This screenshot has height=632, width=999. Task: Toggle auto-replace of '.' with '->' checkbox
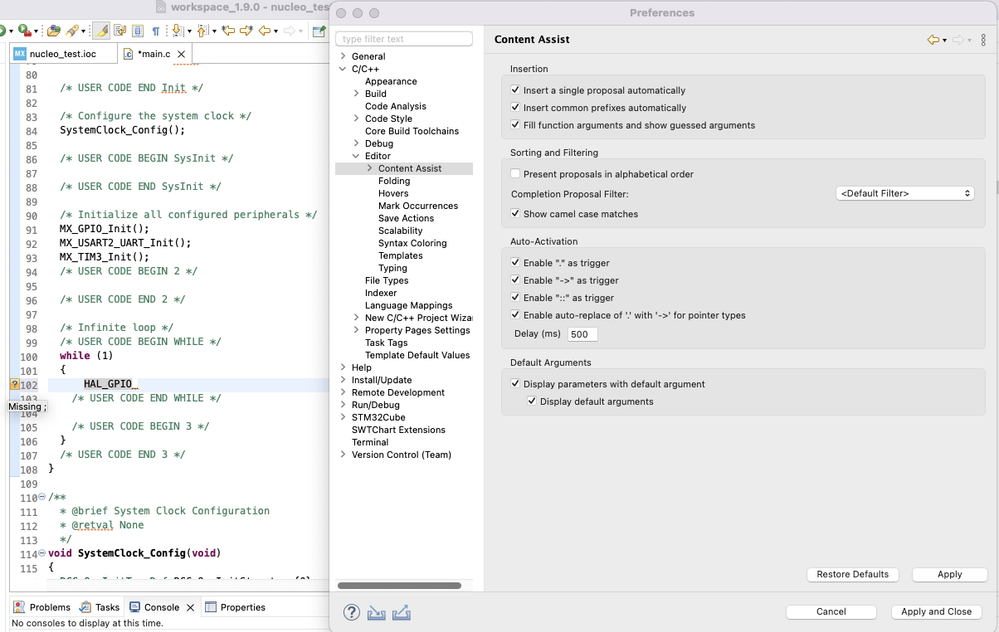515,314
